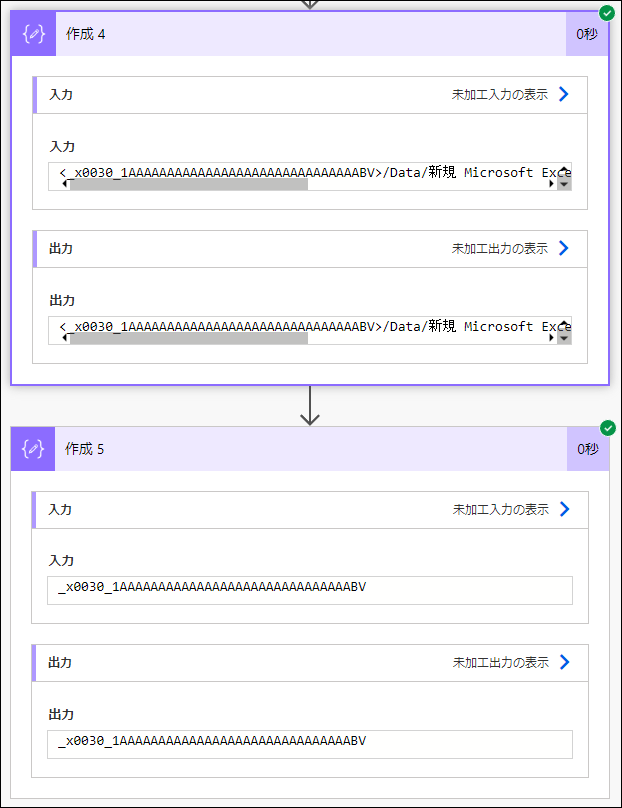This screenshot has width=622, height=808.
Task: Click 未加工出力の表示 link in 作成 5
Action: coord(501,663)
